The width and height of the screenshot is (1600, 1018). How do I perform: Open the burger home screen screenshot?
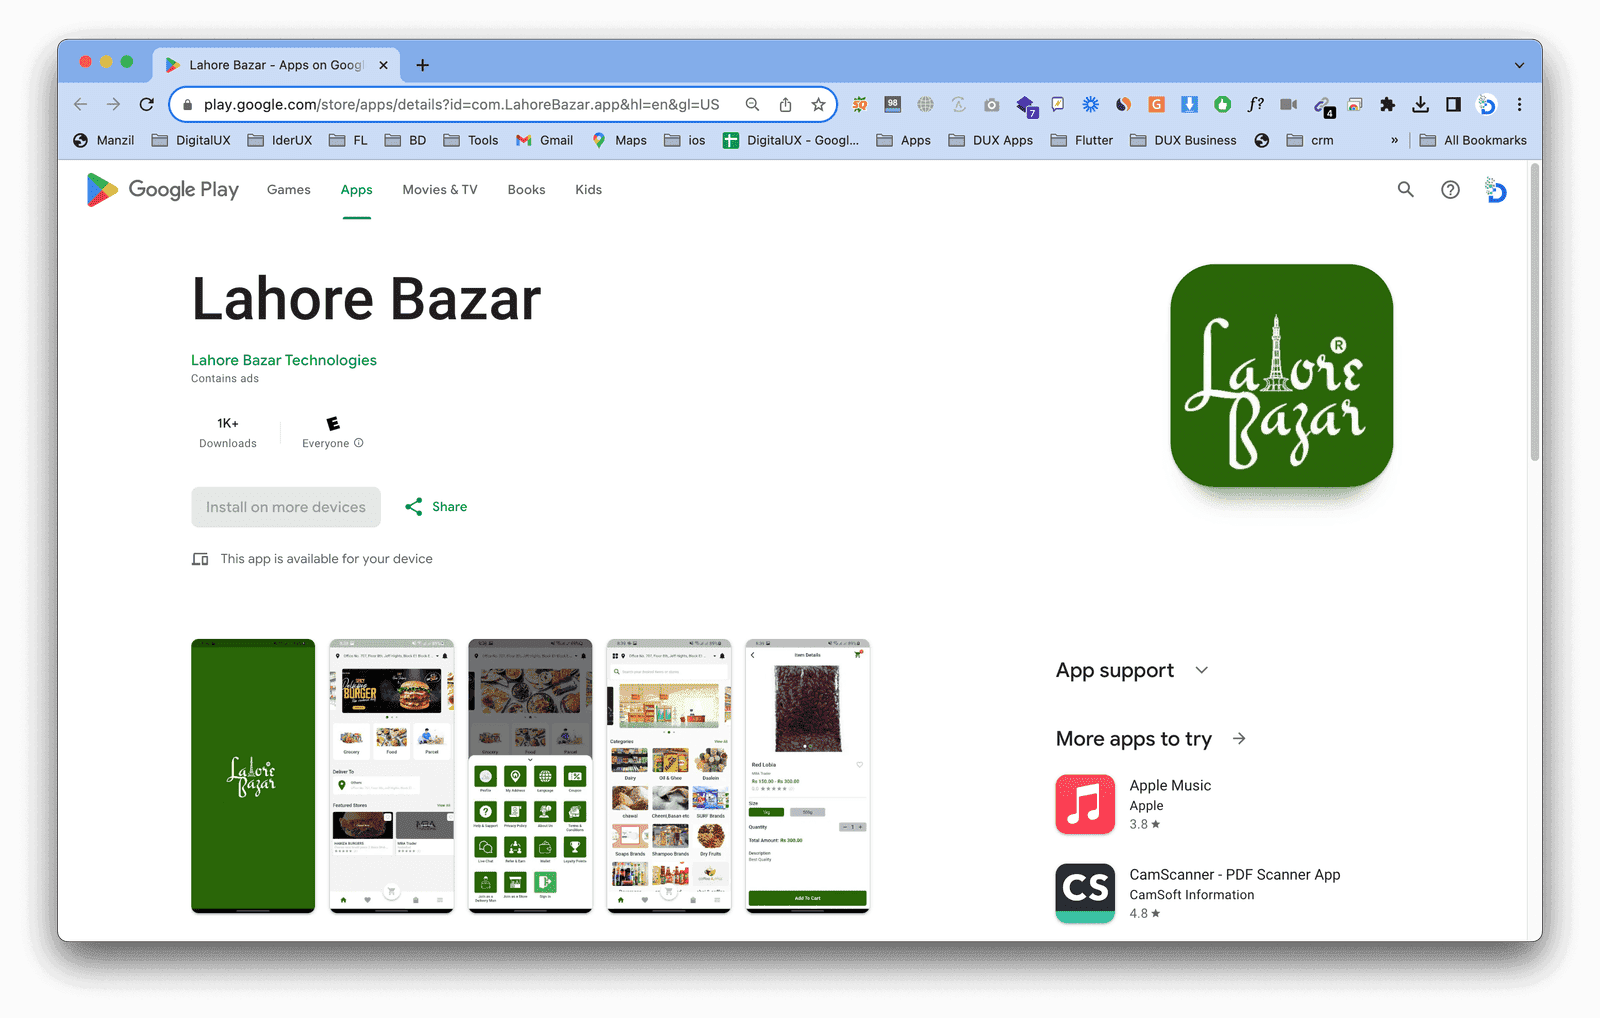[391, 776]
